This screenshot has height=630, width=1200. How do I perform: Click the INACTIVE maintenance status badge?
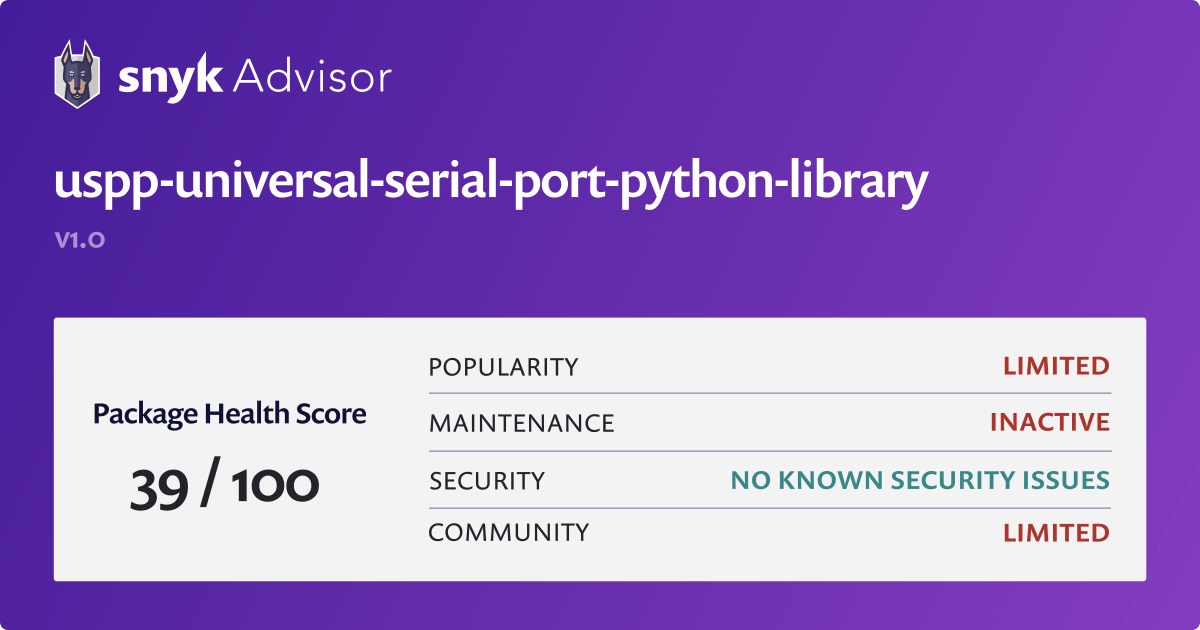coord(1049,422)
